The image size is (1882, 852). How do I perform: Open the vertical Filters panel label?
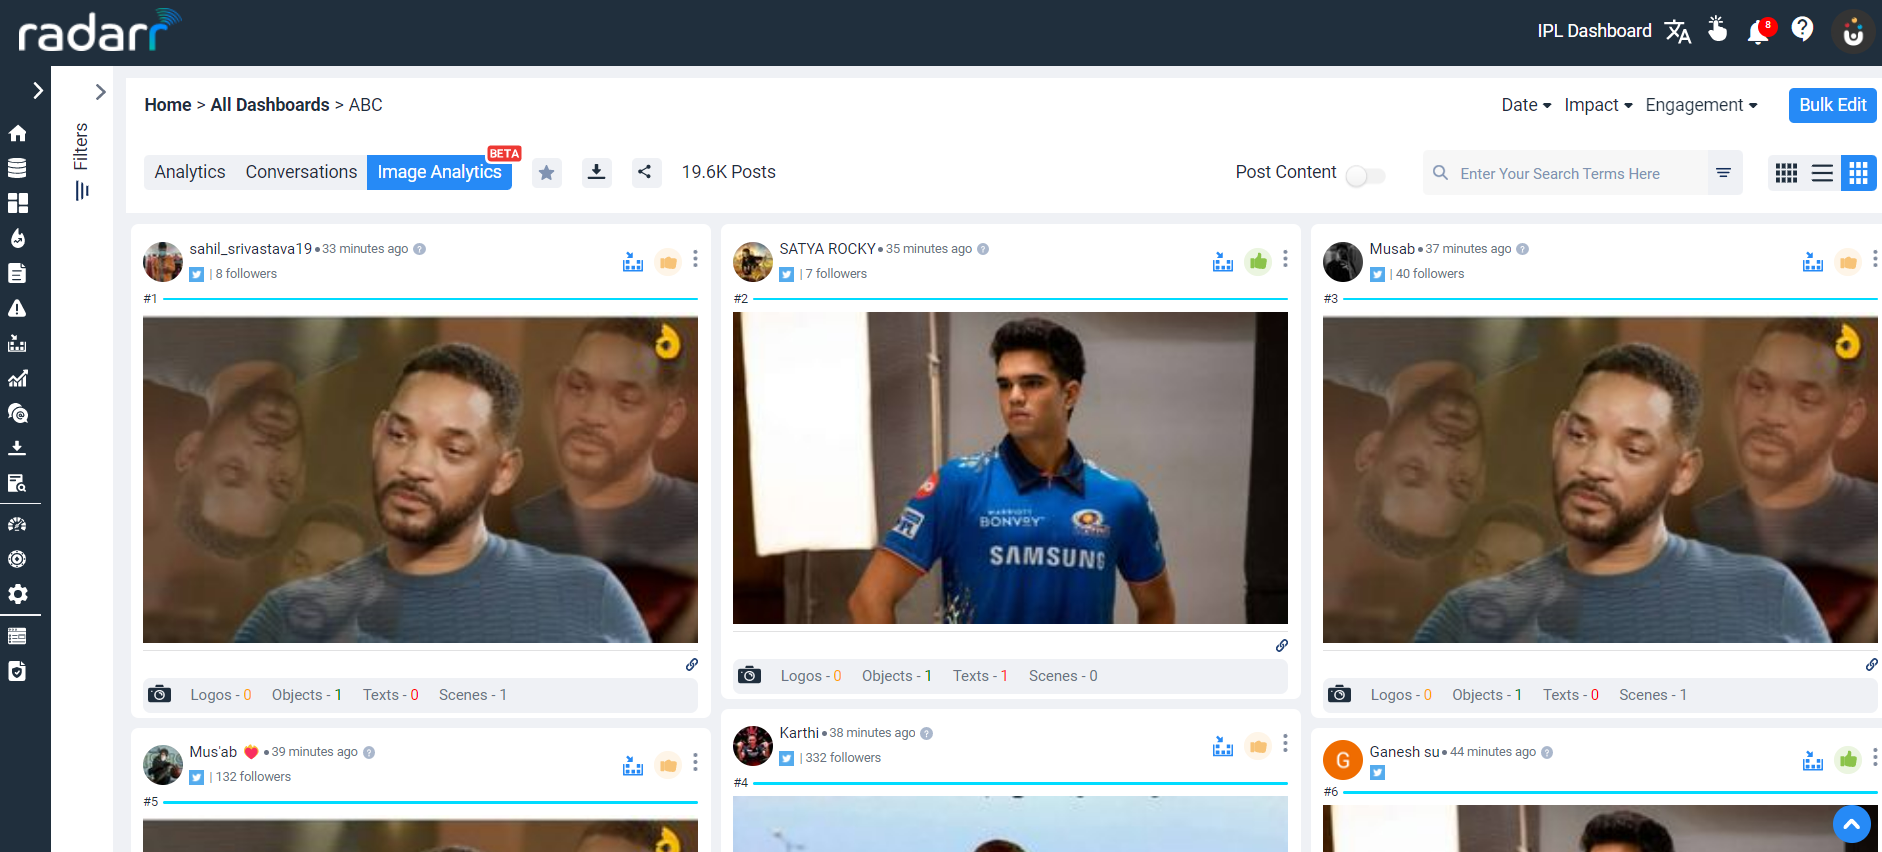click(81, 160)
